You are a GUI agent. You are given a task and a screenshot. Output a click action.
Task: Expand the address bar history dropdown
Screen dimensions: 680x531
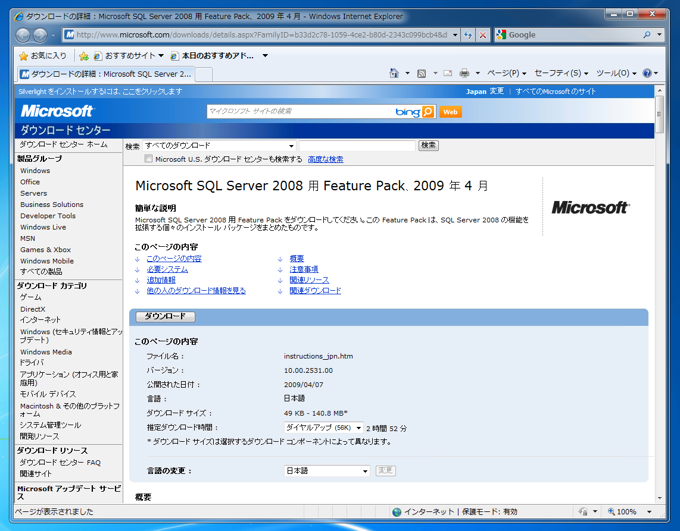pyautogui.click(x=455, y=35)
